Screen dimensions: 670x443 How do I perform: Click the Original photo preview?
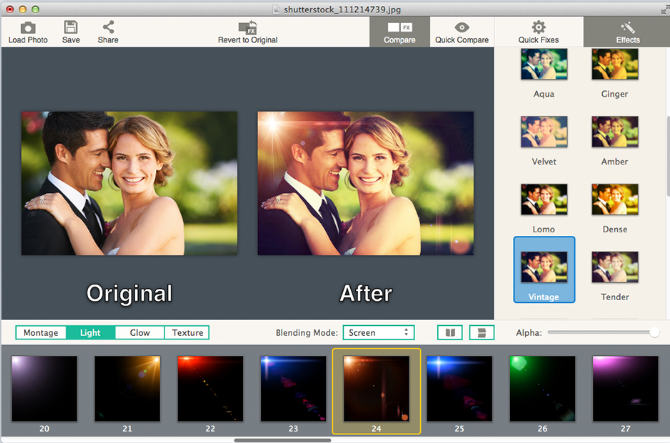tap(129, 183)
